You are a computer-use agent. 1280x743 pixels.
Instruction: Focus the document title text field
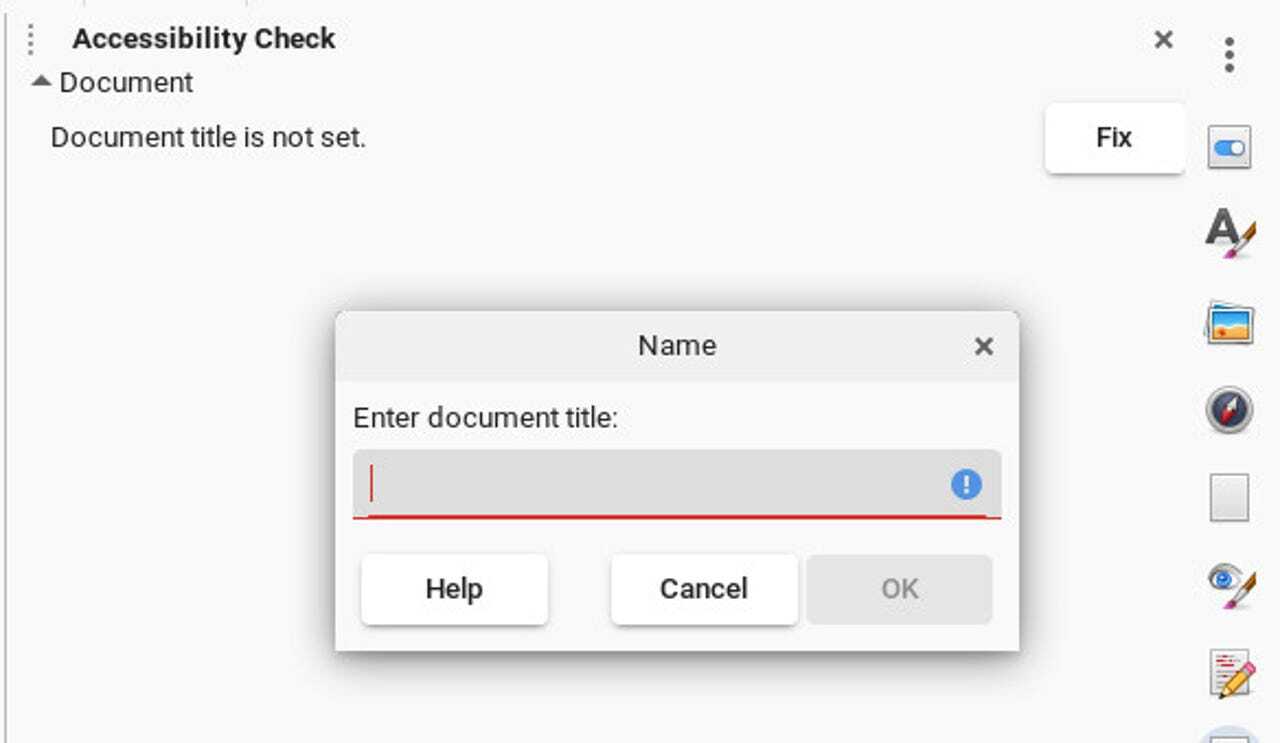tap(650, 485)
